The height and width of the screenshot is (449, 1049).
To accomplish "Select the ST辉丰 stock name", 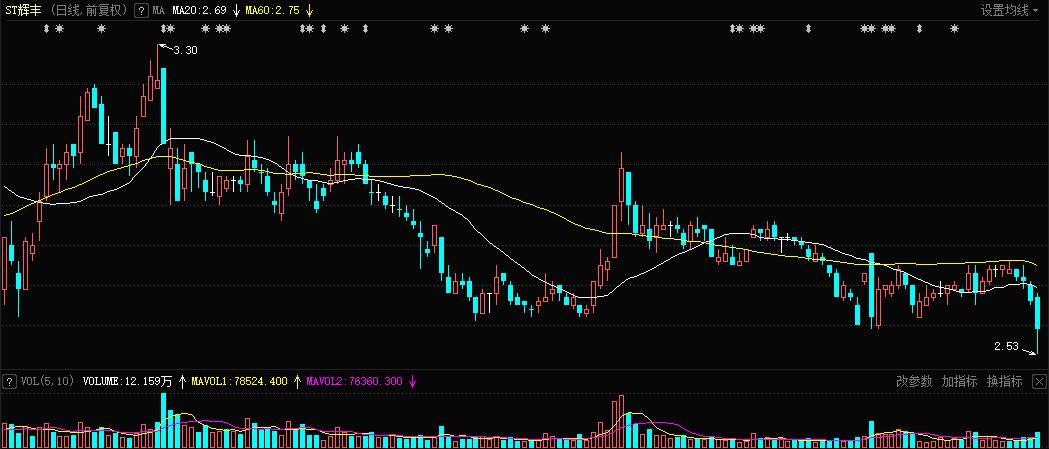I will point(23,10).
